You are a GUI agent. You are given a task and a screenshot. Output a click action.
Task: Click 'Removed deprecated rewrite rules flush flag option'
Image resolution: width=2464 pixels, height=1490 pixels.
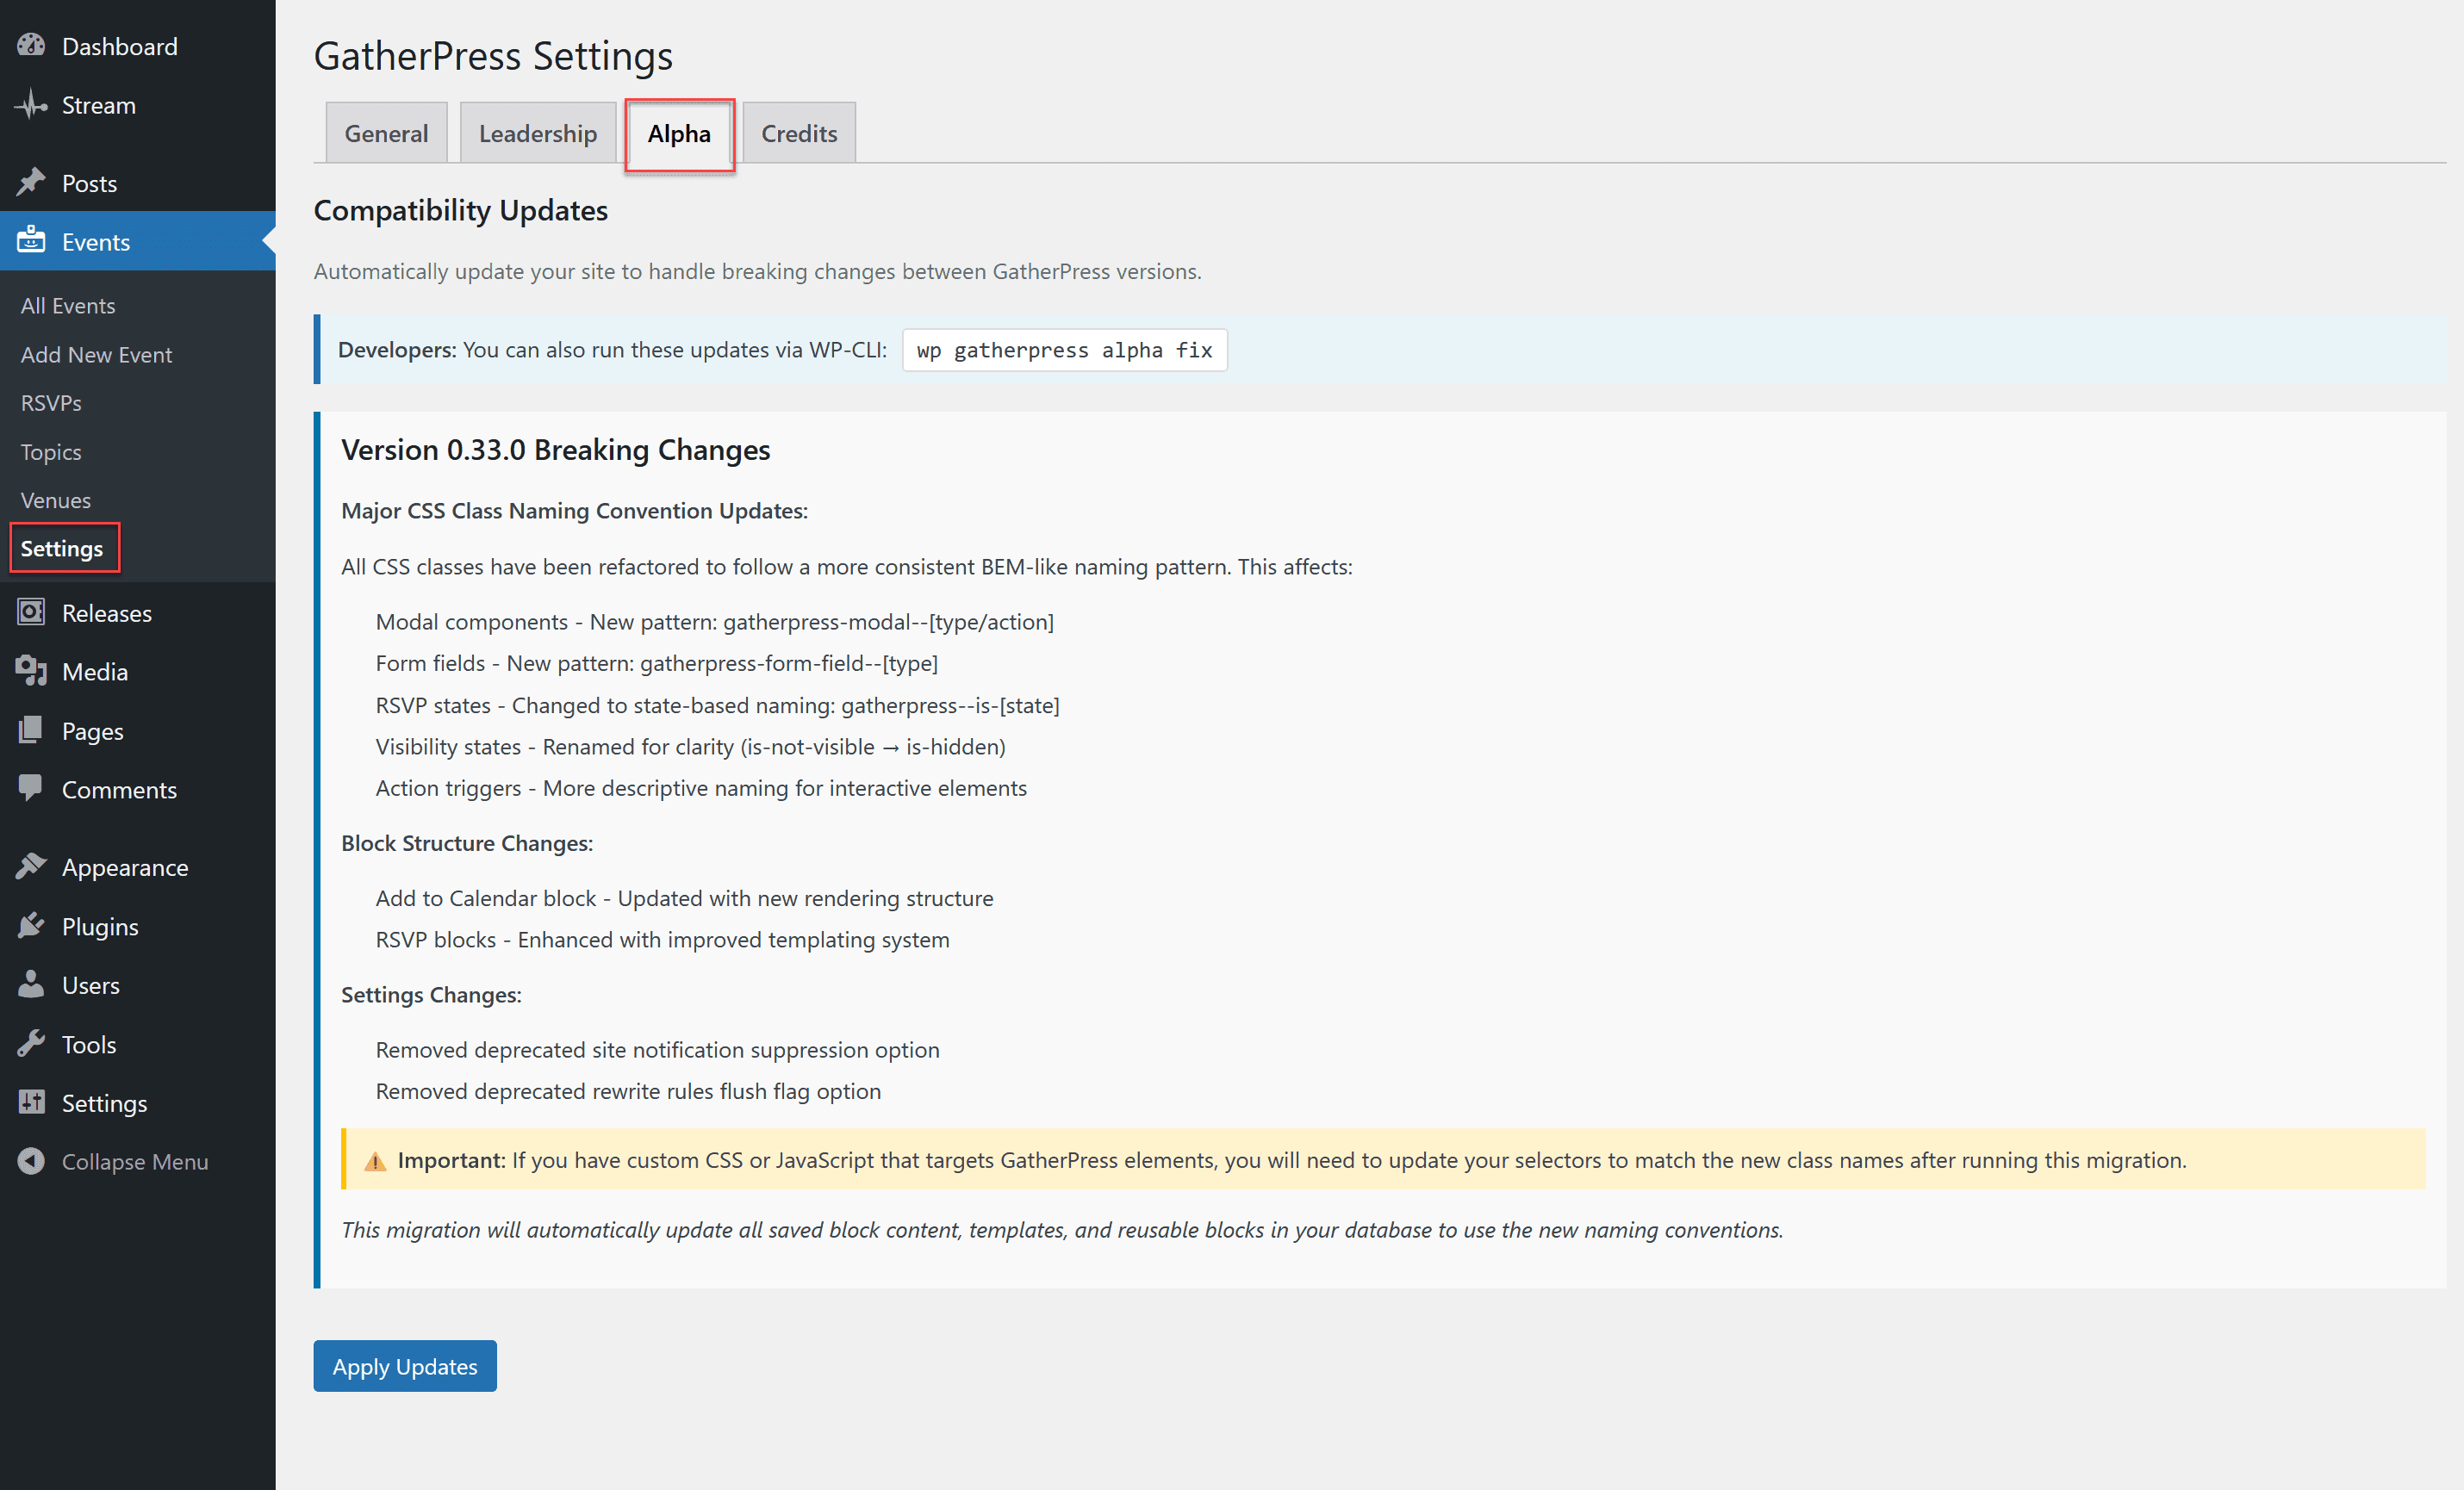[x=628, y=1091]
